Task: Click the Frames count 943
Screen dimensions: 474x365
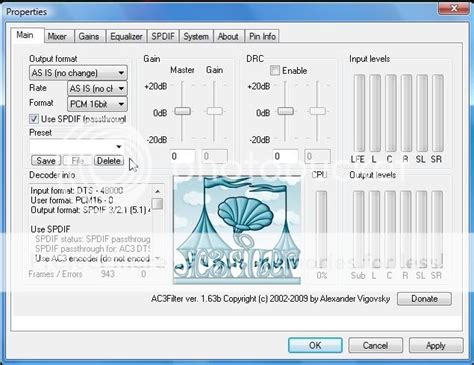Action: click(x=108, y=274)
